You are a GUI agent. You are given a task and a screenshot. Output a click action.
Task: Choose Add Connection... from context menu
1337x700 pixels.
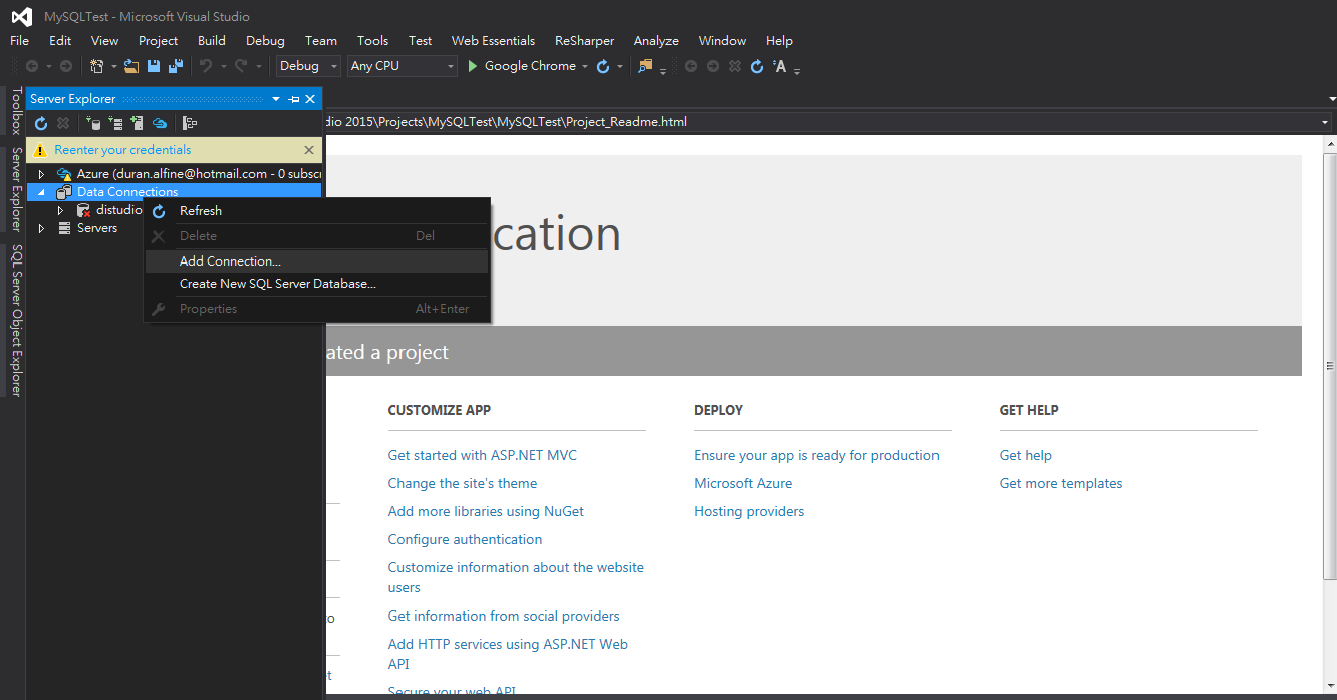click(230, 261)
